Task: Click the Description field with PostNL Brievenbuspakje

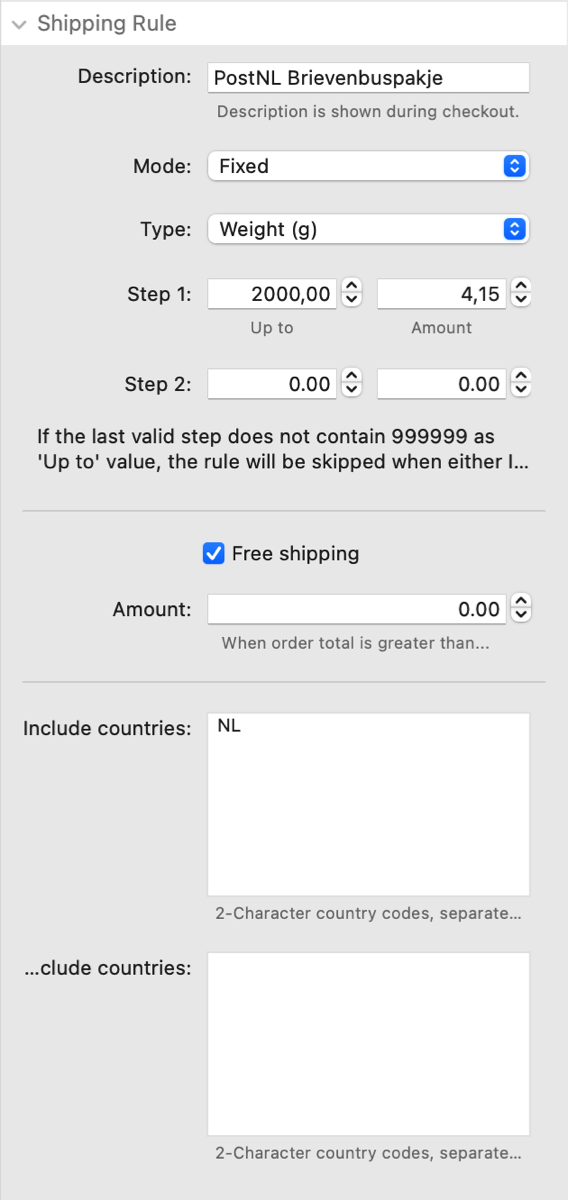Action: 368,78
